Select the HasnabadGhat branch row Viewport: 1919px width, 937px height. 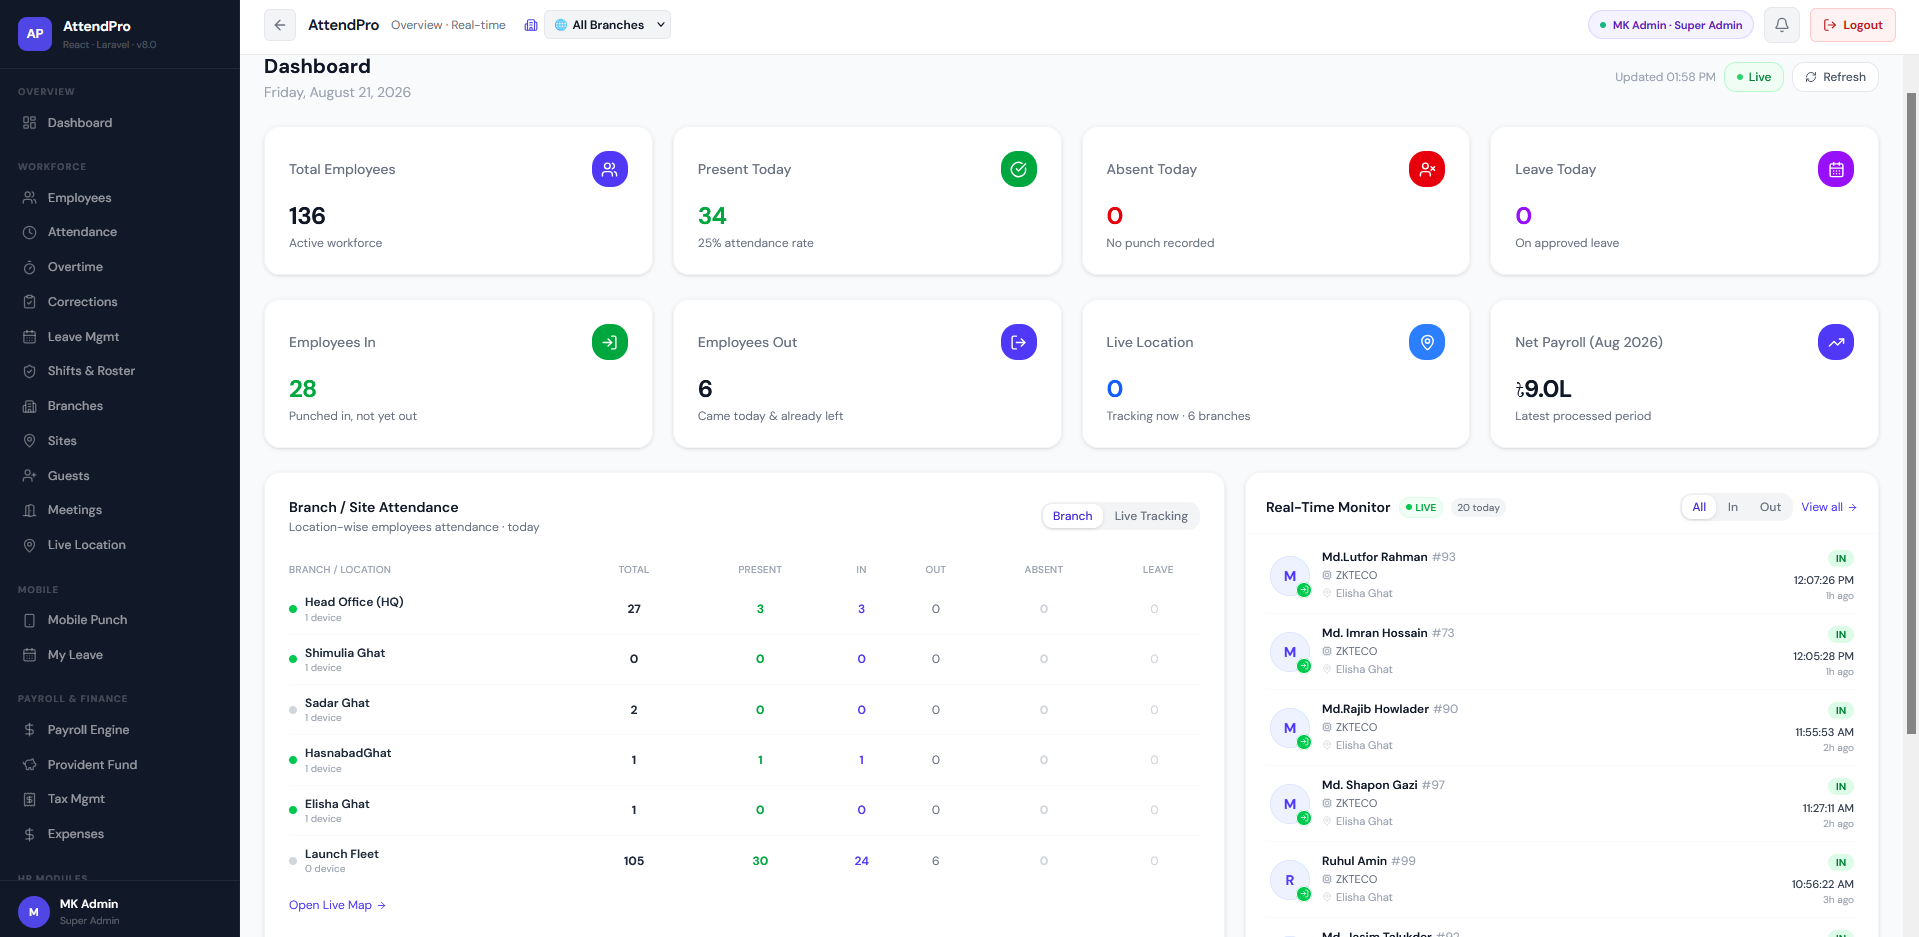743,760
